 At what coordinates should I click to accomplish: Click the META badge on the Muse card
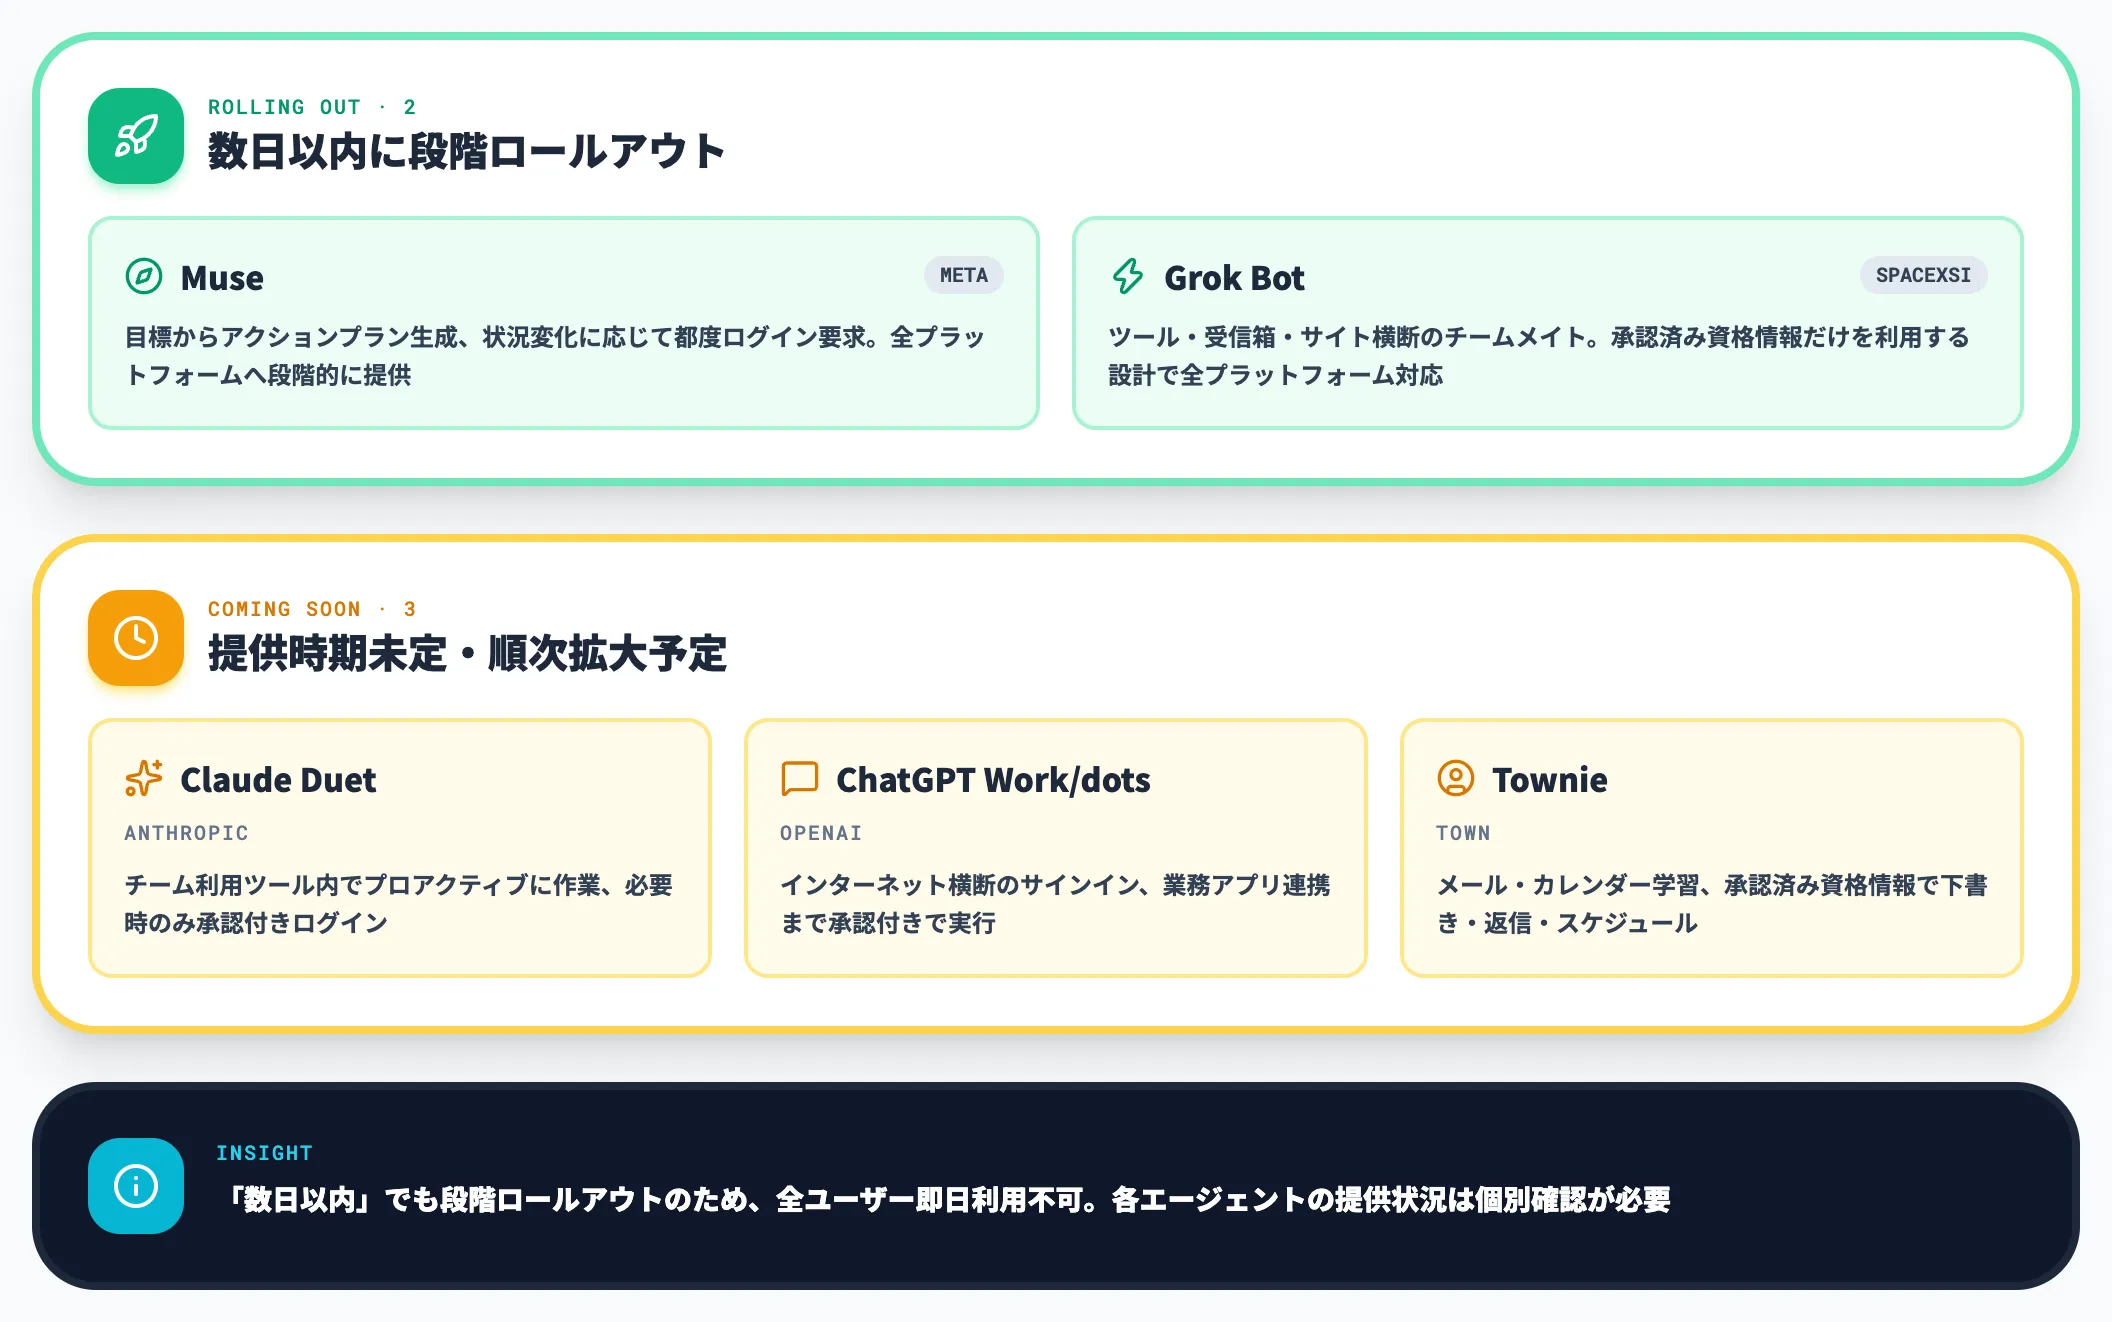pyautogui.click(x=964, y=275)
